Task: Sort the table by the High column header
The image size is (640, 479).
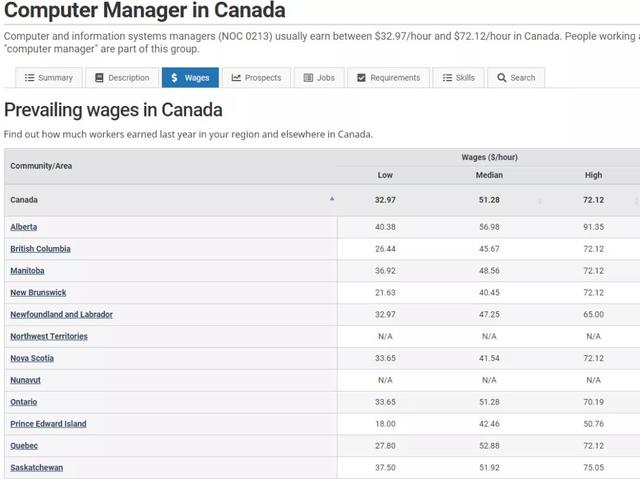Action: (593, 175)
